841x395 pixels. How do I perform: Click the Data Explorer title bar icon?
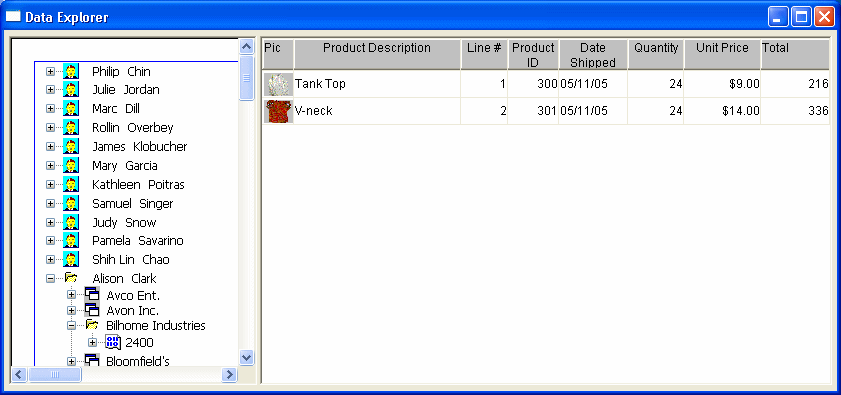coord(13,17)
